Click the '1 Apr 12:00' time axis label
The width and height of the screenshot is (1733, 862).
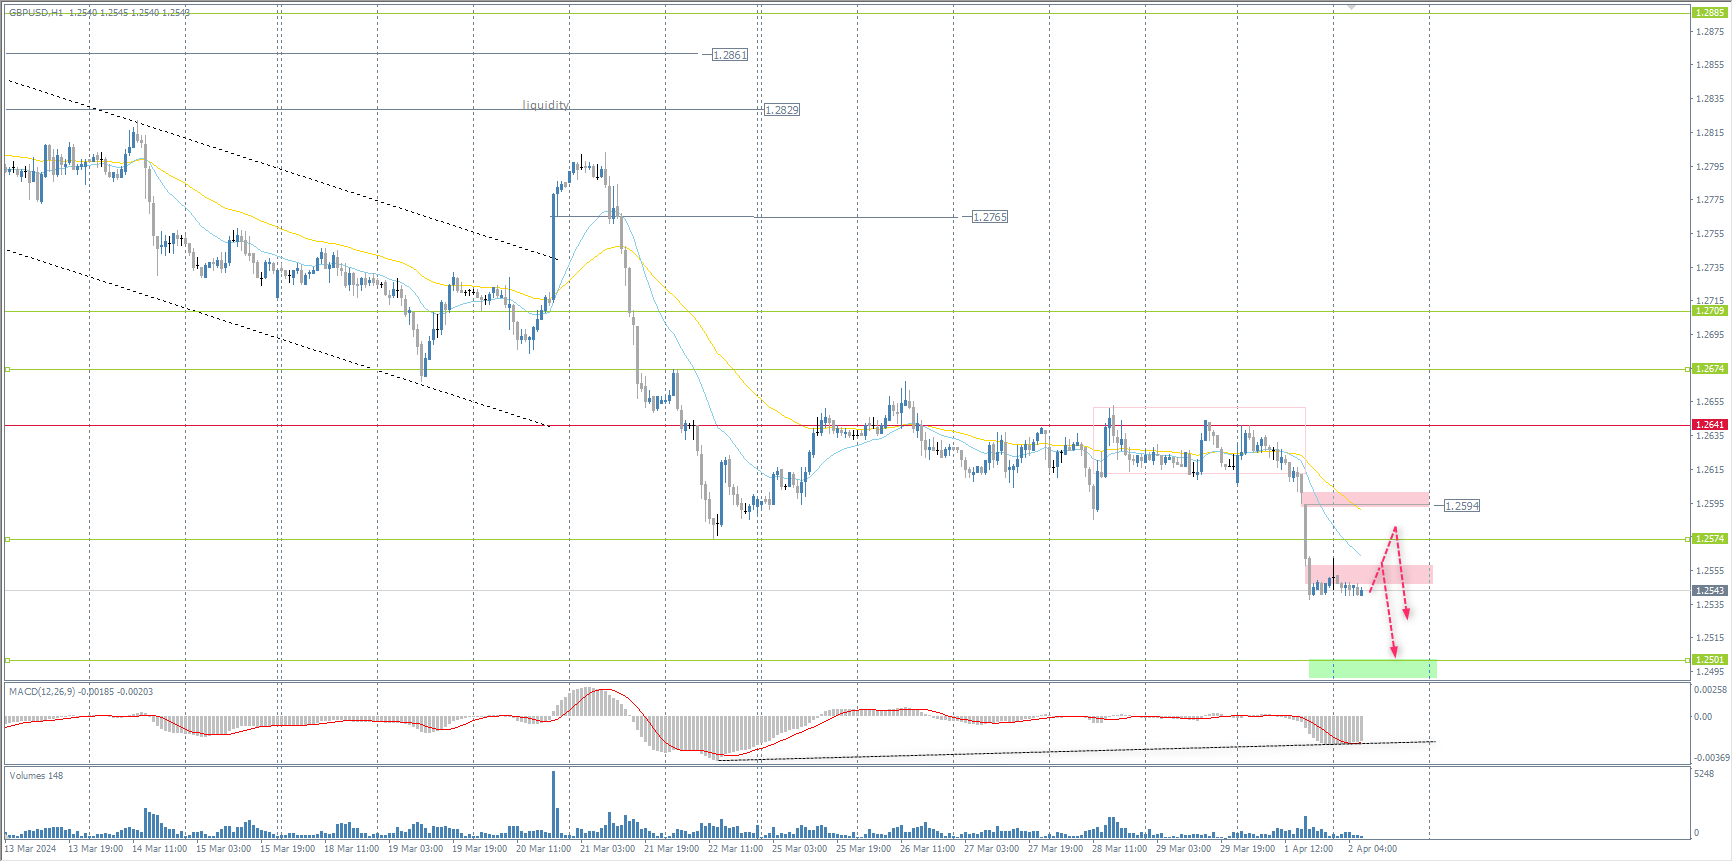1309,849
